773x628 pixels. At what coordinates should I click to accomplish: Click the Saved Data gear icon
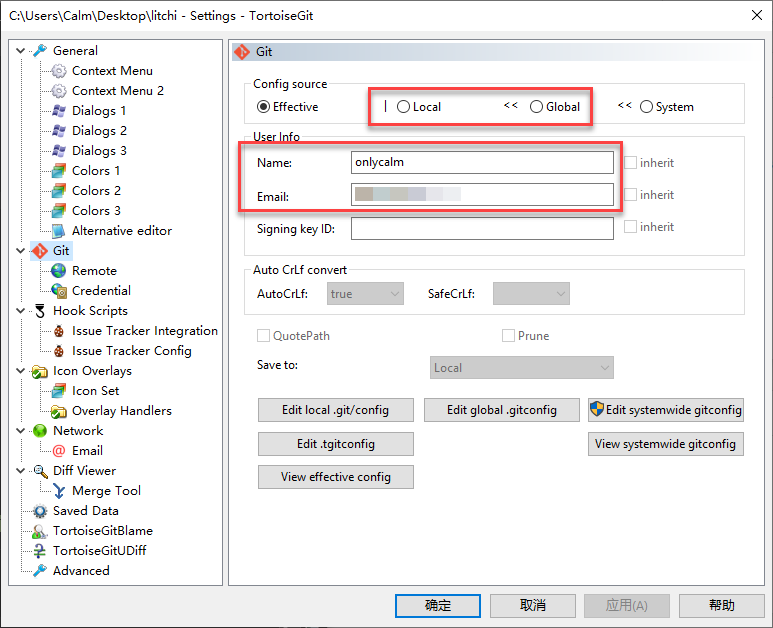[40, 511]
